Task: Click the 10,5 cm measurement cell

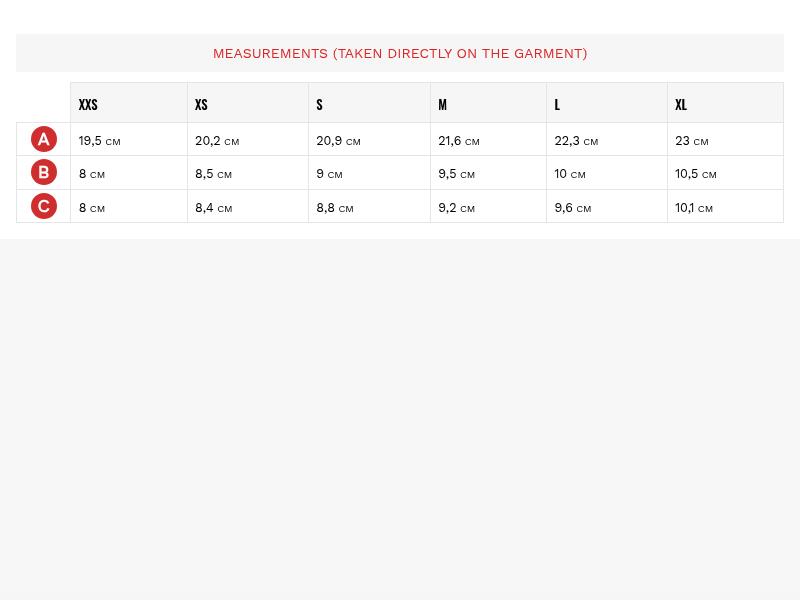Action: pos(696,173)
